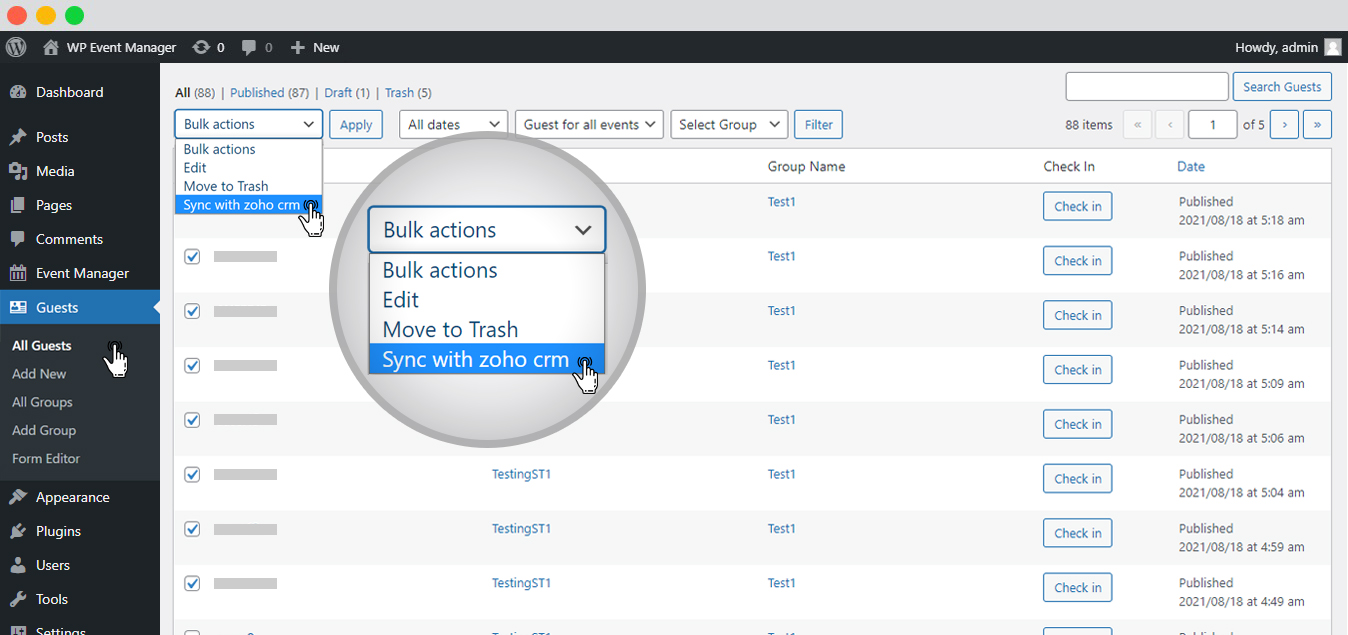Click the WordPress logo icon
The height and width of the screenshot is (635, 1348).
coord(16,47)
